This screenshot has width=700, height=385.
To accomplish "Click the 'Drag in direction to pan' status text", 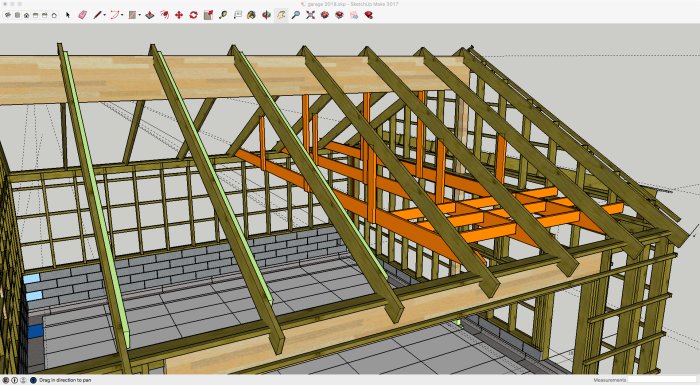I will (x=65, y=380).
